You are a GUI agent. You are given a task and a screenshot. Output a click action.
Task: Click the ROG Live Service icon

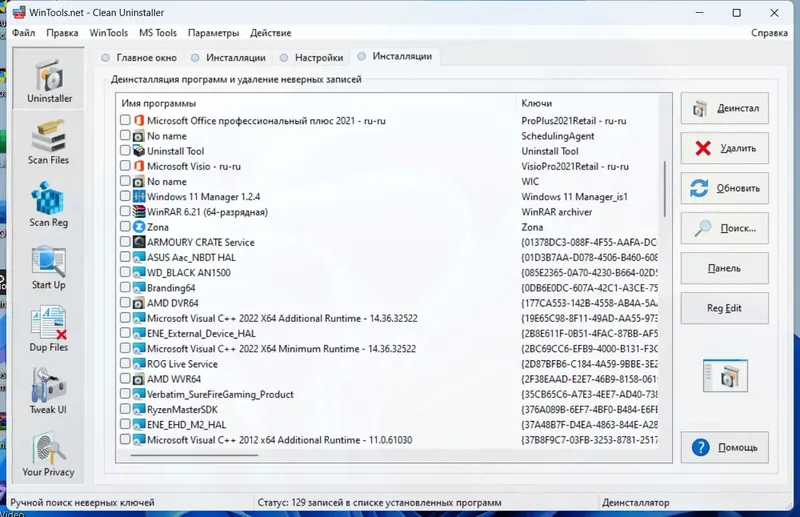tap(139, 364)
